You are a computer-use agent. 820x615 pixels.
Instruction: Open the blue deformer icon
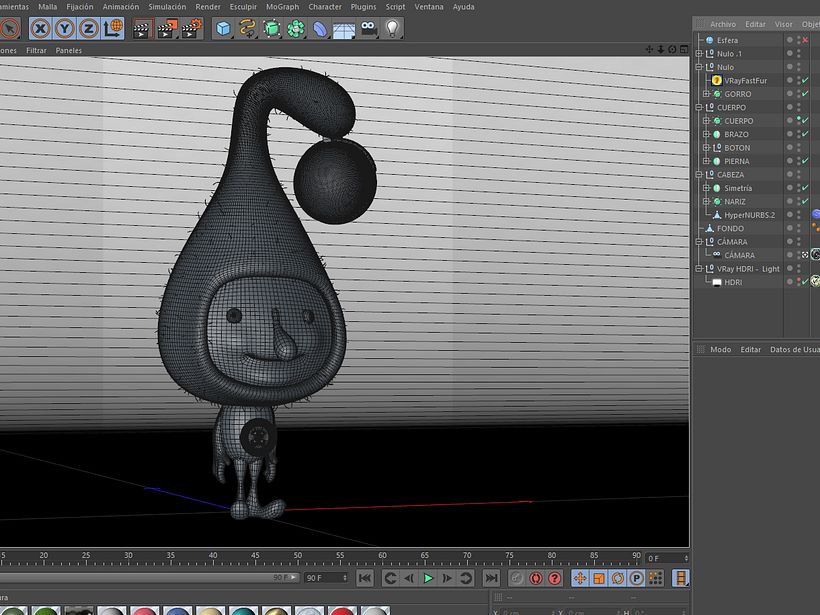(320, 29)
